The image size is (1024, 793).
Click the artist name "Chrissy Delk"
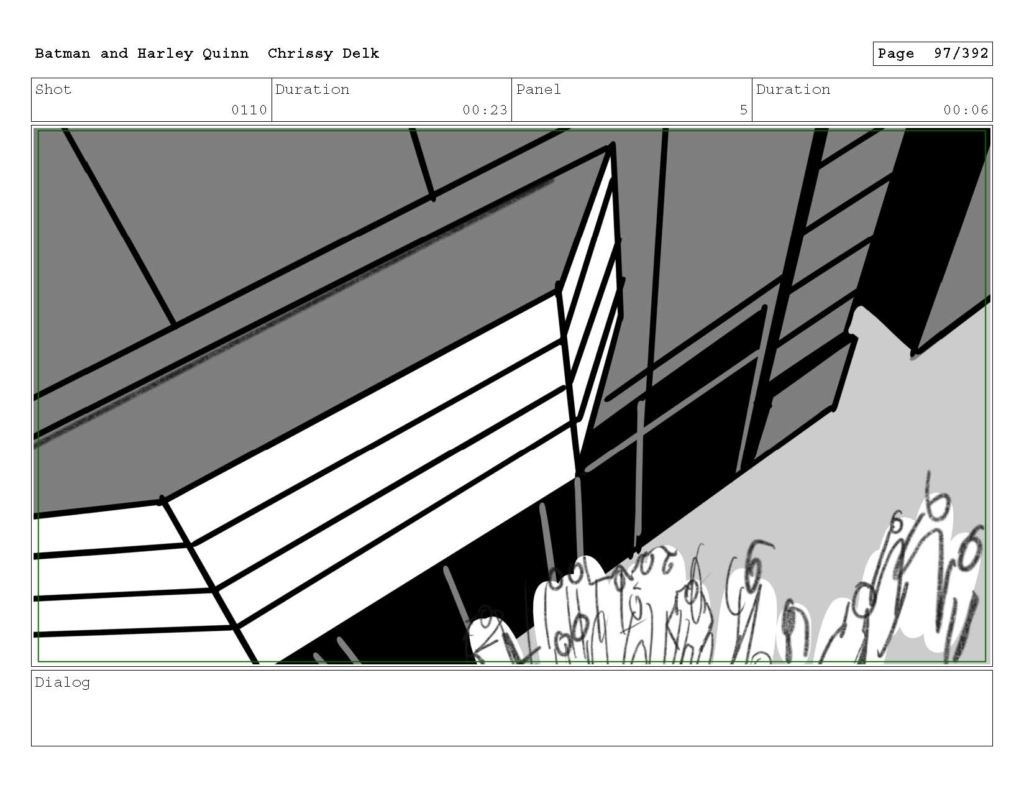point(323,54)
